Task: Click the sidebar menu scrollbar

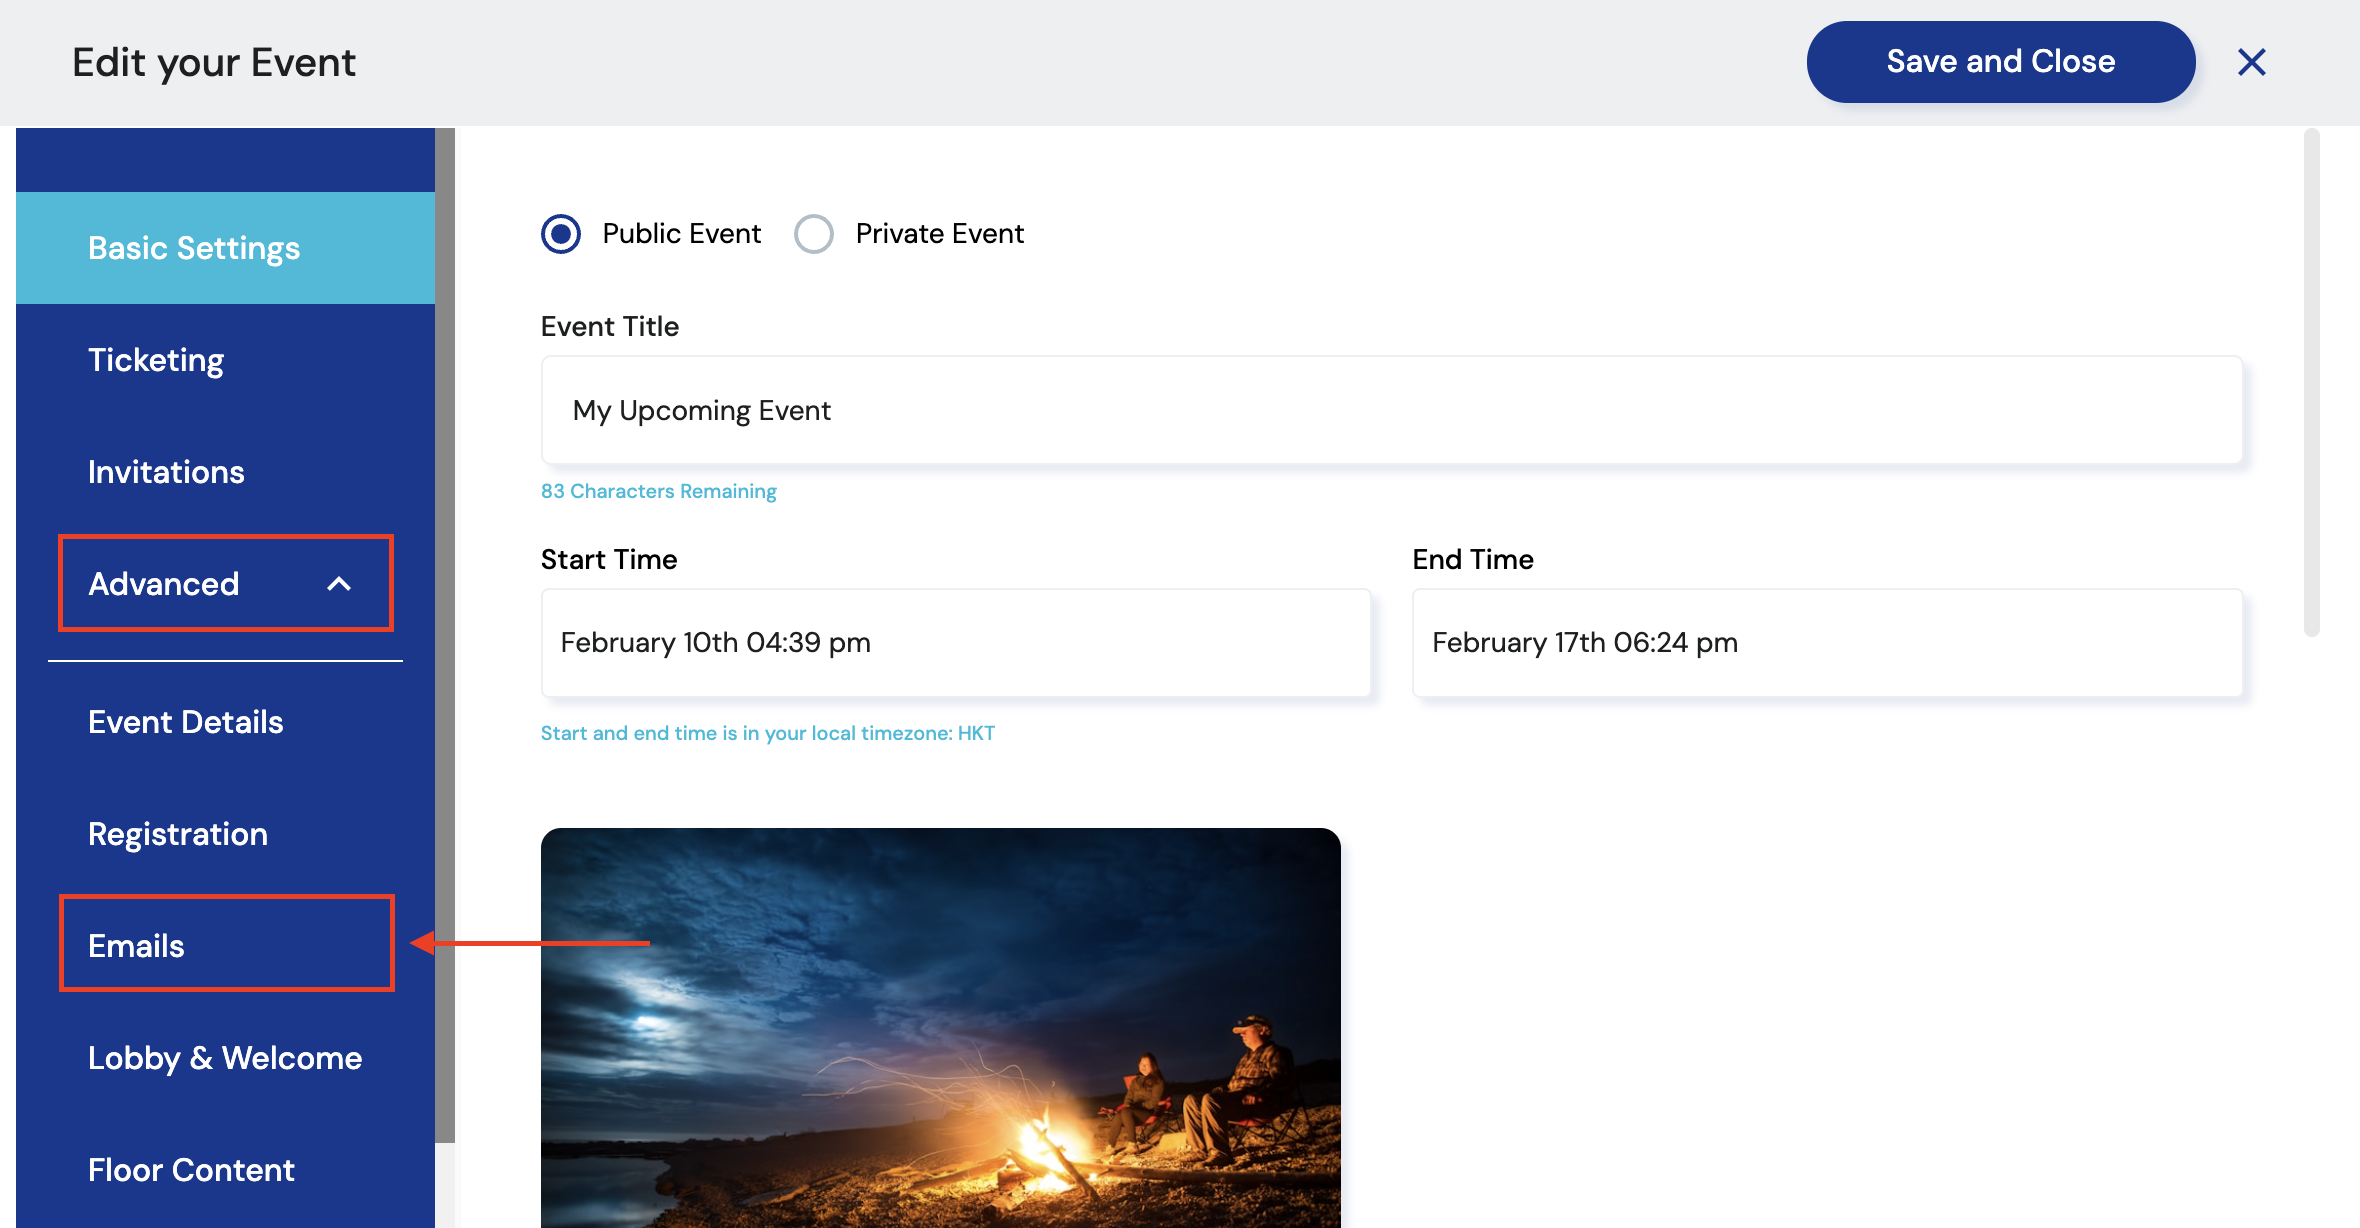Action: click(445, 635)
